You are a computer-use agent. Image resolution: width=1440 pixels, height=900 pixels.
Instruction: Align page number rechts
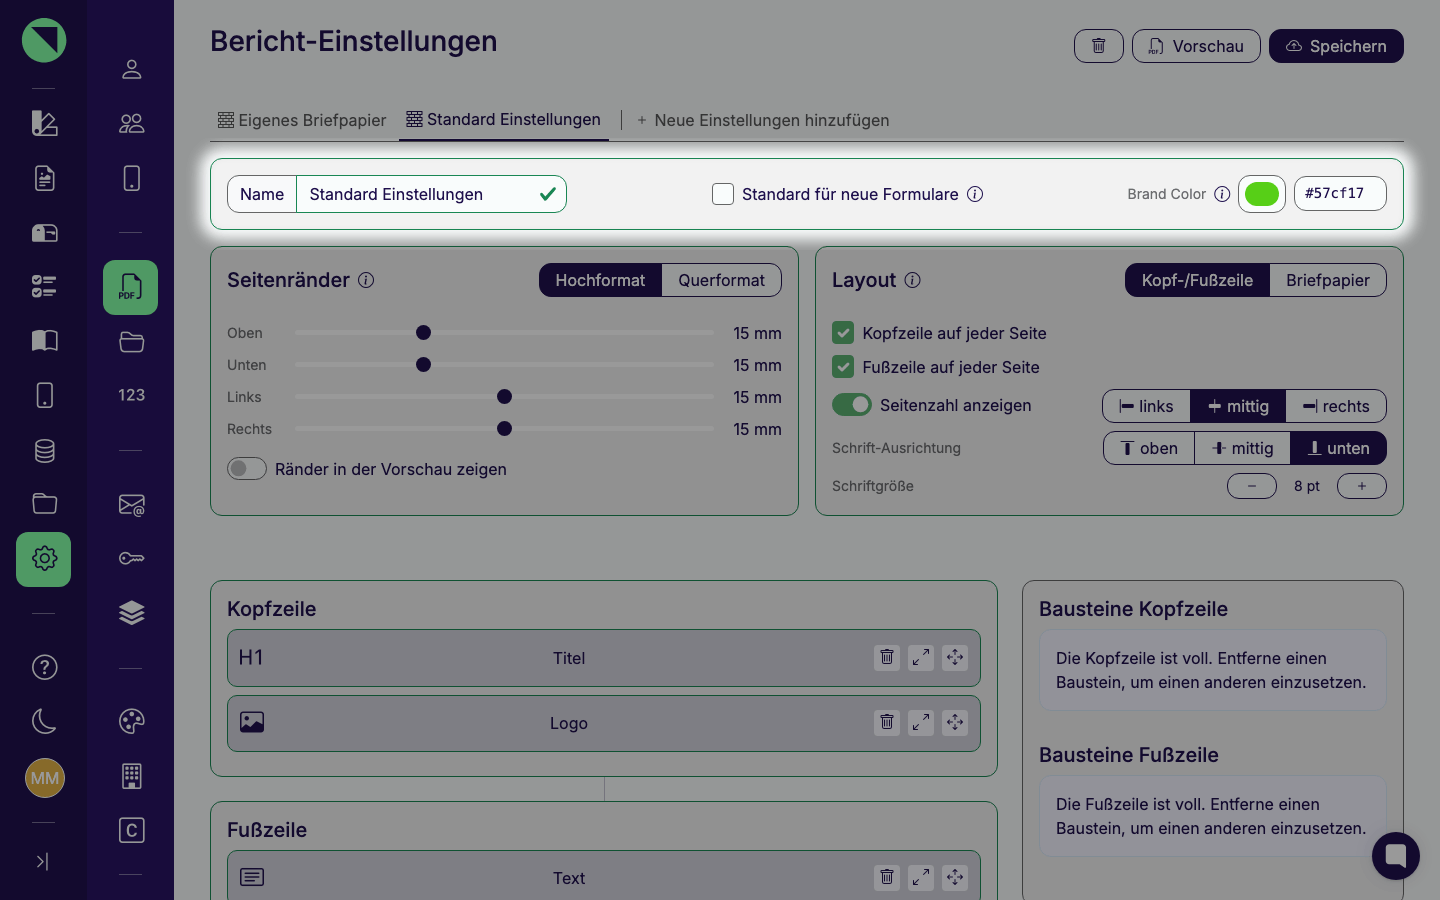click(1336, 406)
